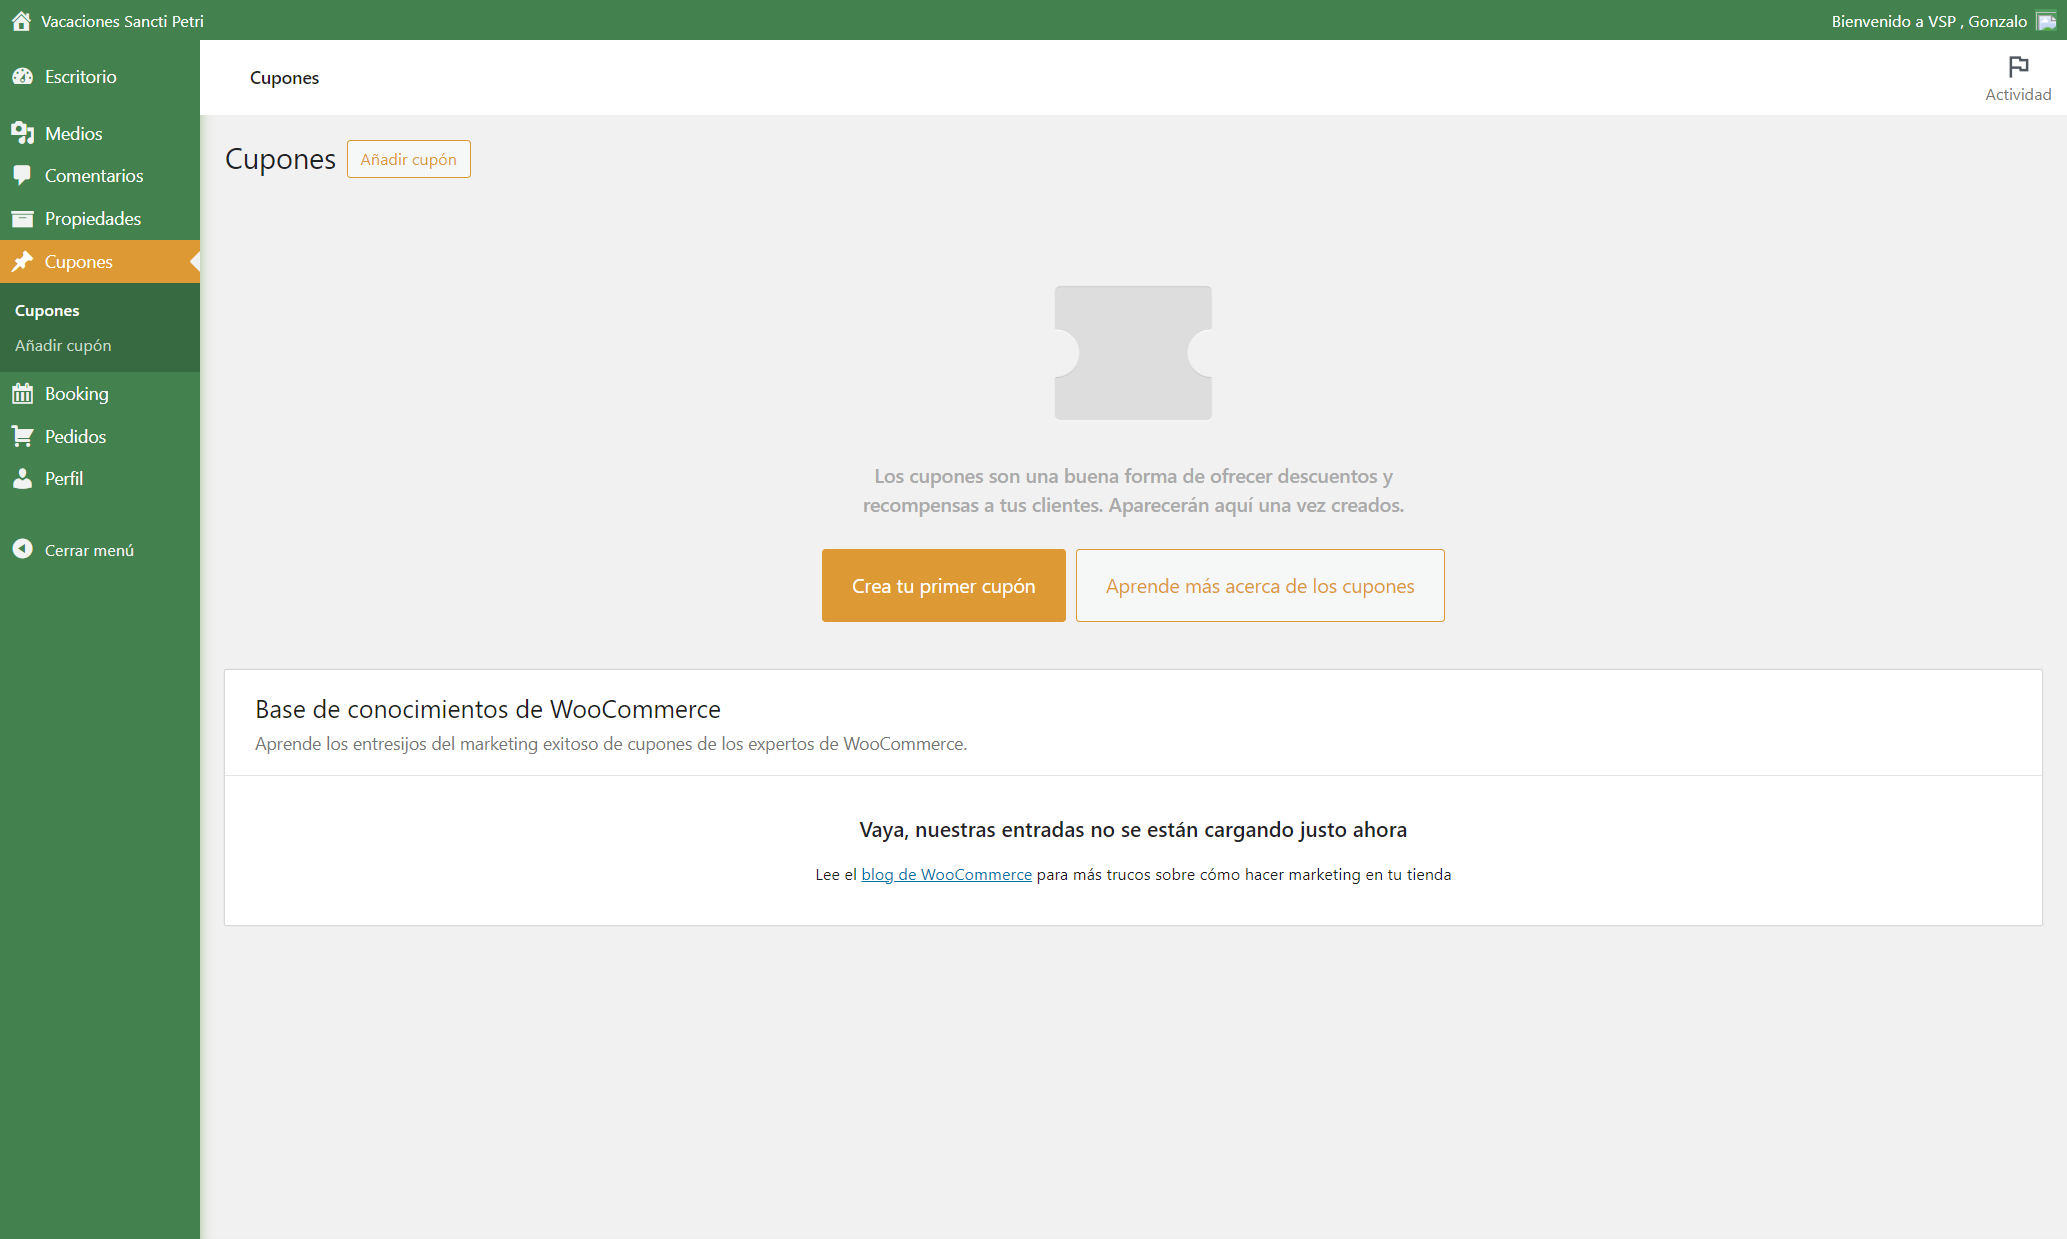This screenshot has height=1239, width=2067.
Task: Click Base de conocimientos de WooCommerce heading
Action: click(488, 709)
